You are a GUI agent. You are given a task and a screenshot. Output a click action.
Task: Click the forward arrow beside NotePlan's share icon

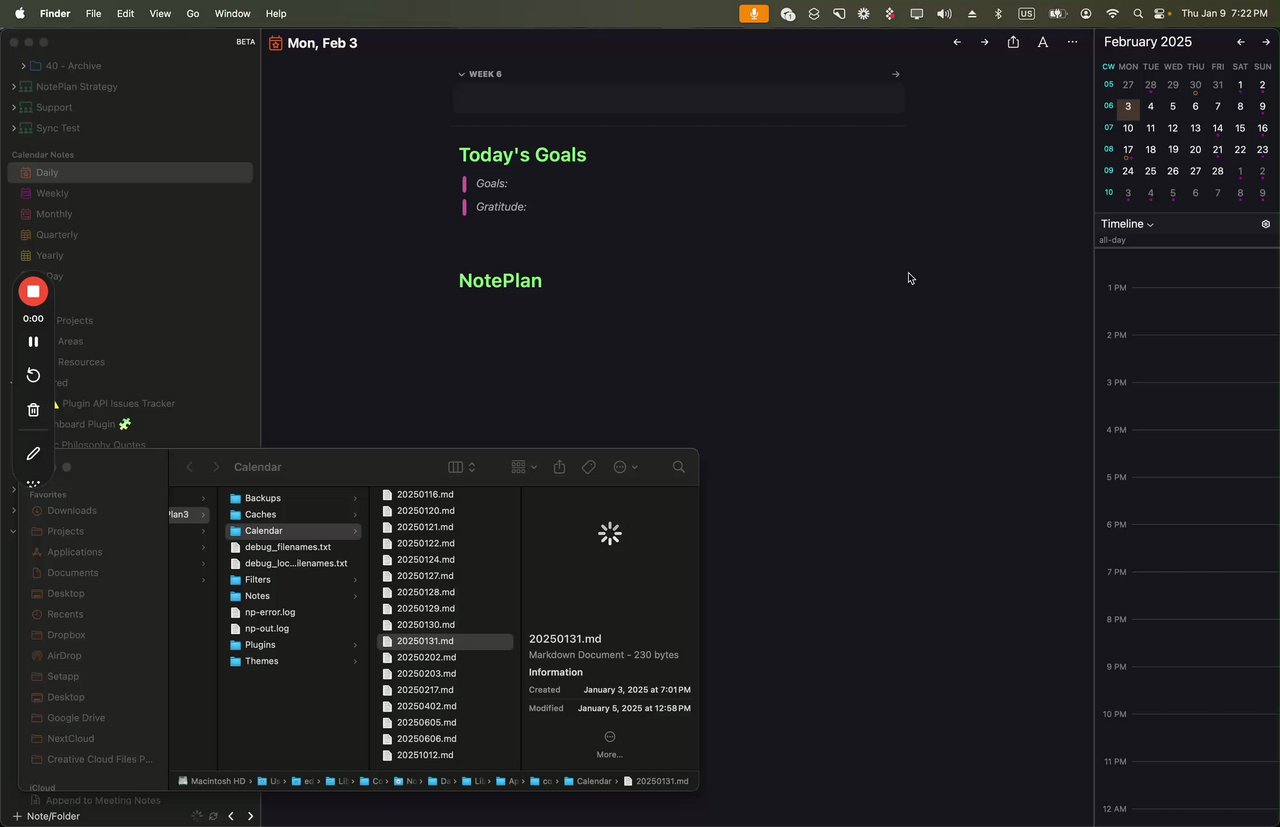[x=985, y=42]
